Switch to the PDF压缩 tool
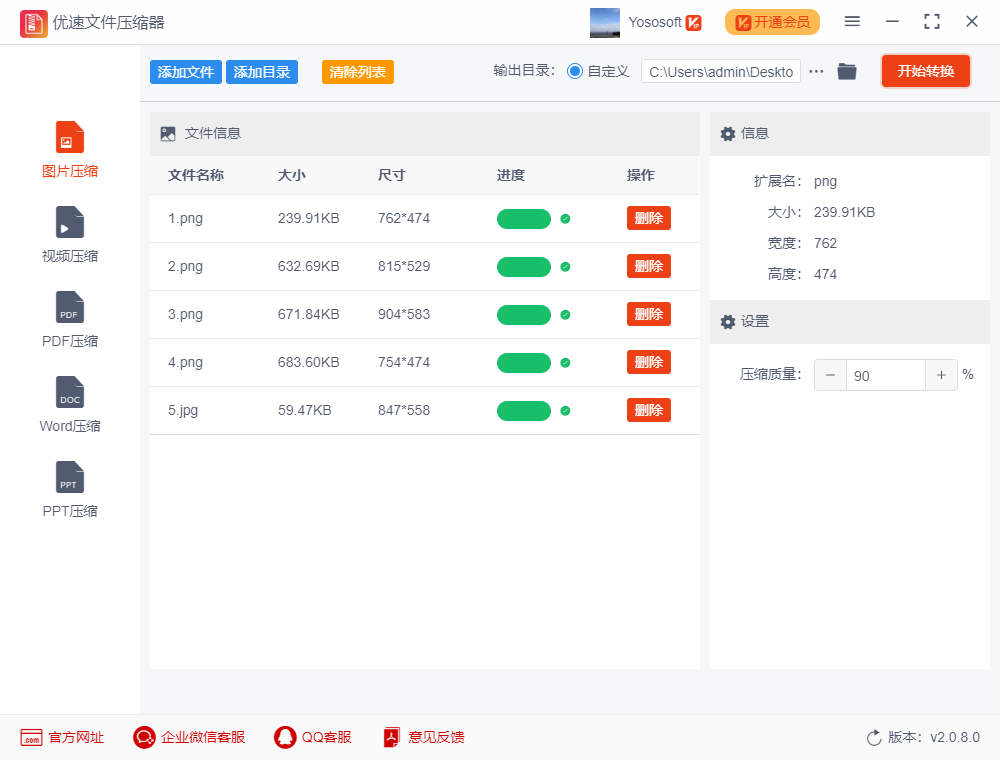Screen dimensions: 1000x760 point(70,308)
